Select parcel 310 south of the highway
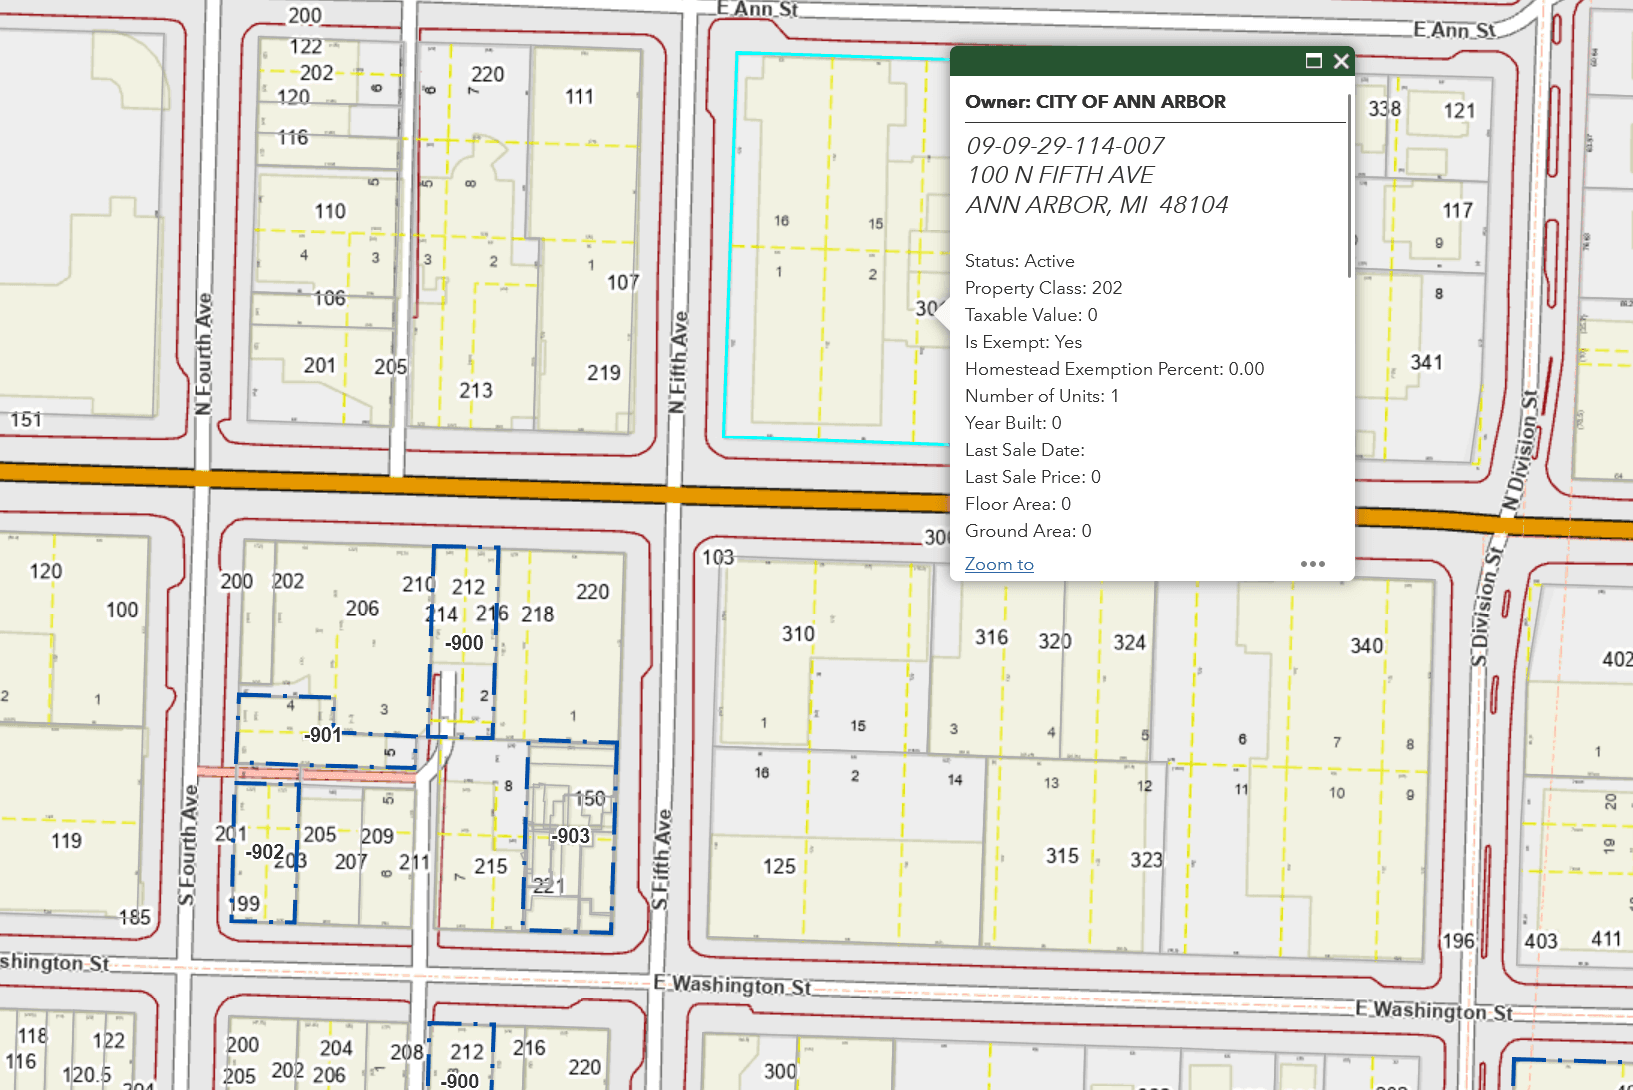This screenshot has width=1633, height=1090. click(x=796, y=632)
